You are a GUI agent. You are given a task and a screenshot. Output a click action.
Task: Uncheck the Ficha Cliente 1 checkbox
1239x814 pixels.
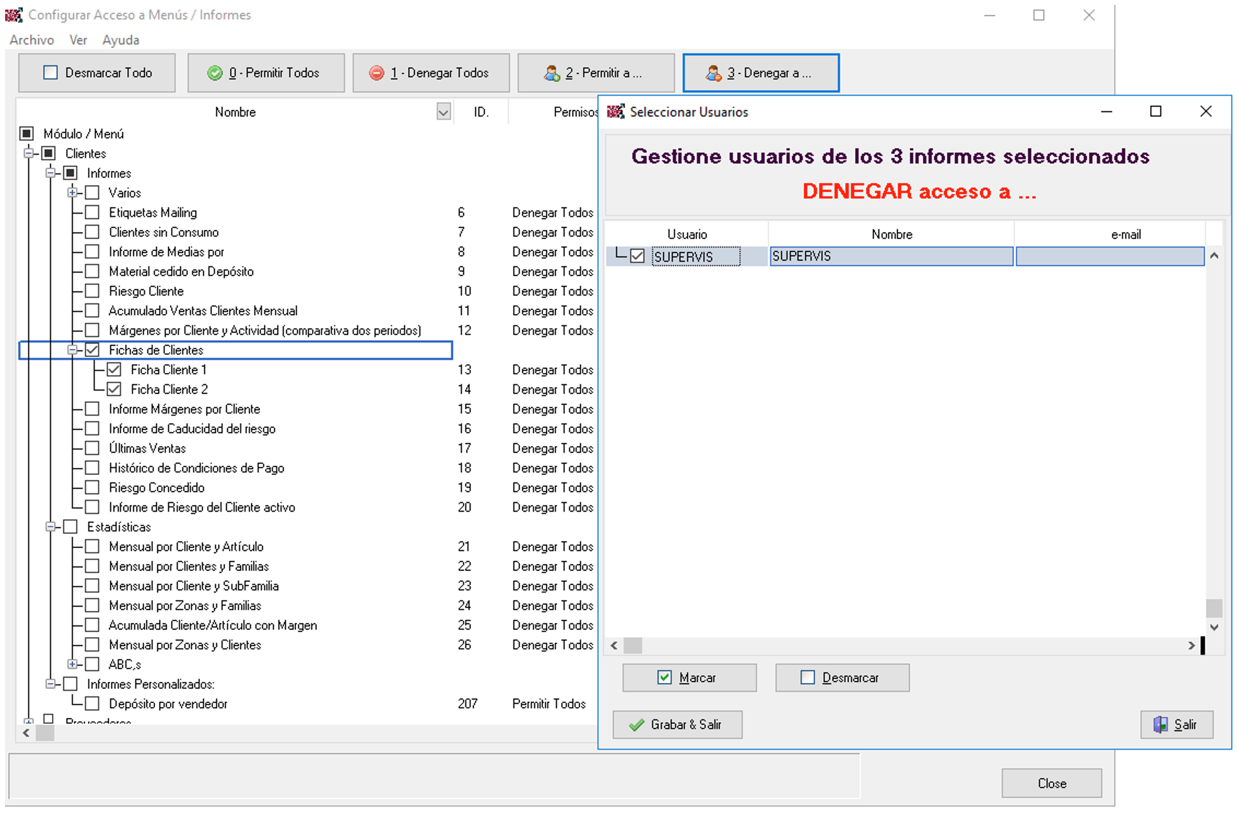[114, 370]
